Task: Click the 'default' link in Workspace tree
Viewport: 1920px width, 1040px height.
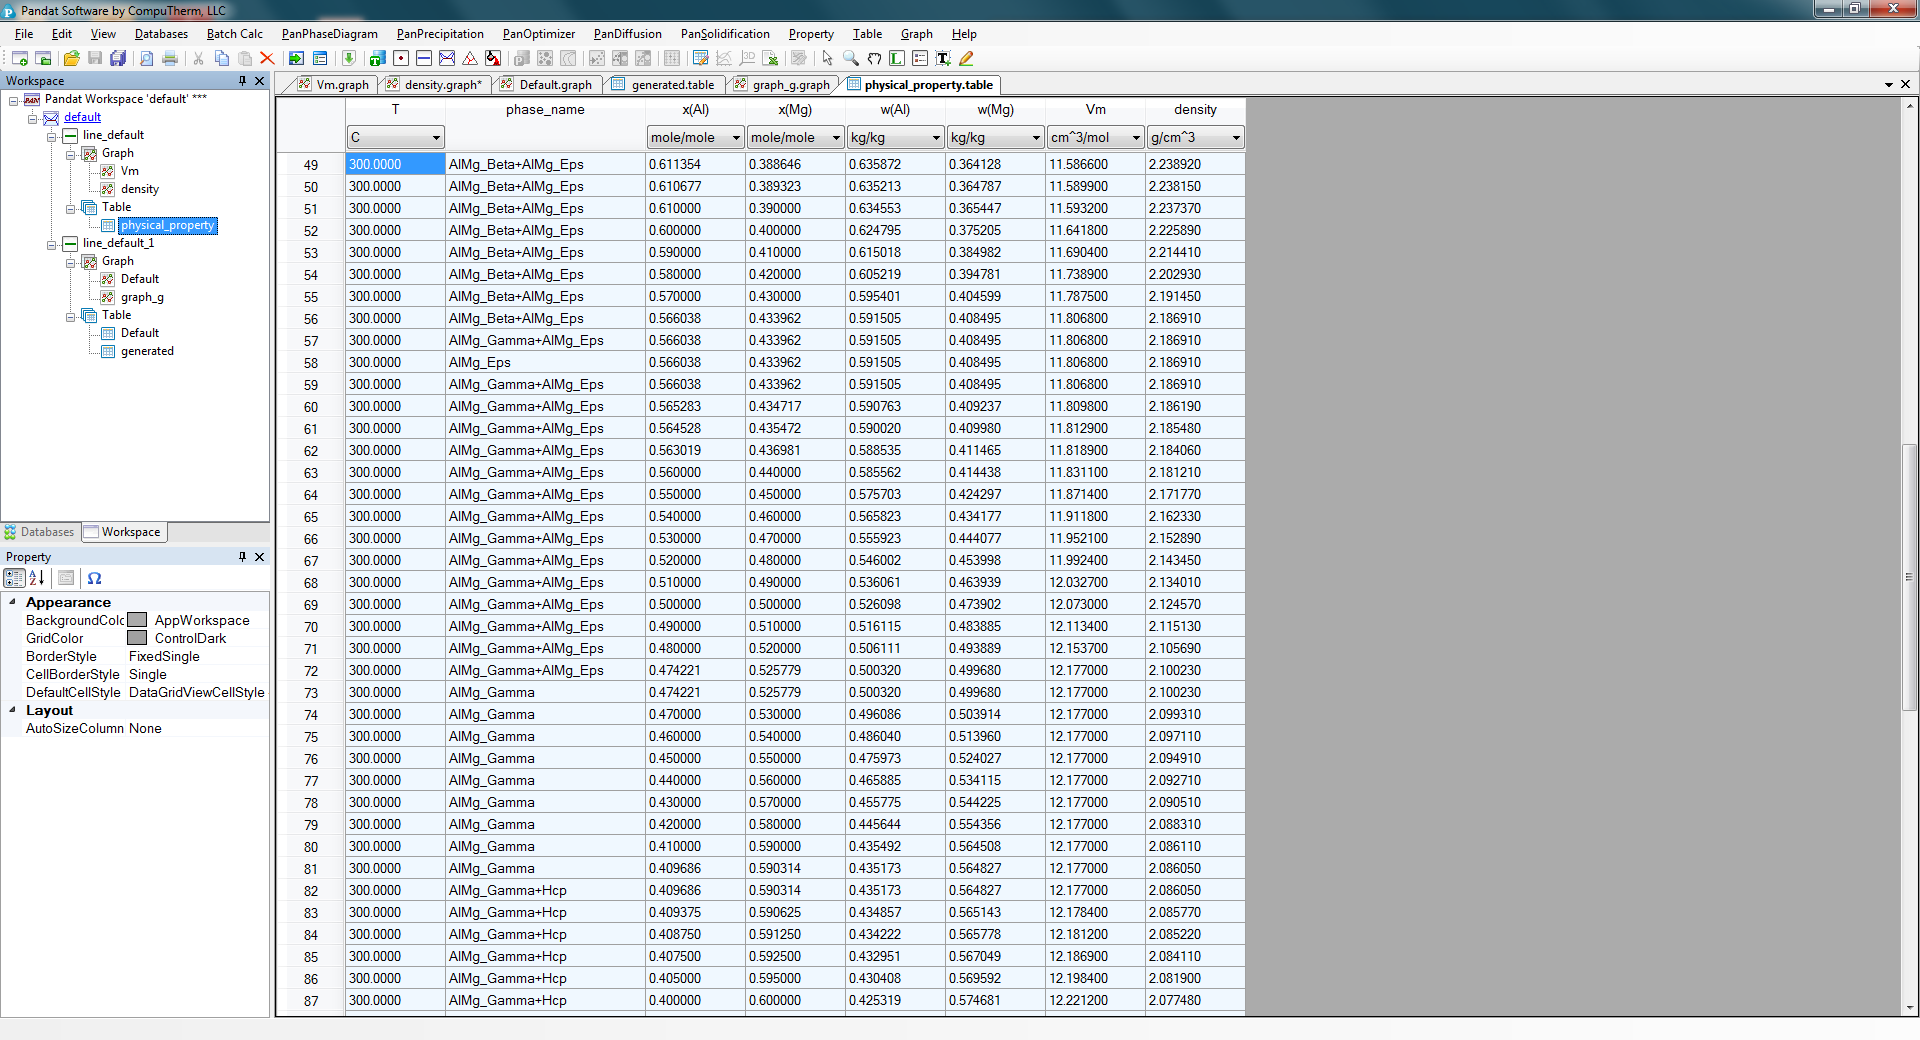Action: (x=82, y=117)
